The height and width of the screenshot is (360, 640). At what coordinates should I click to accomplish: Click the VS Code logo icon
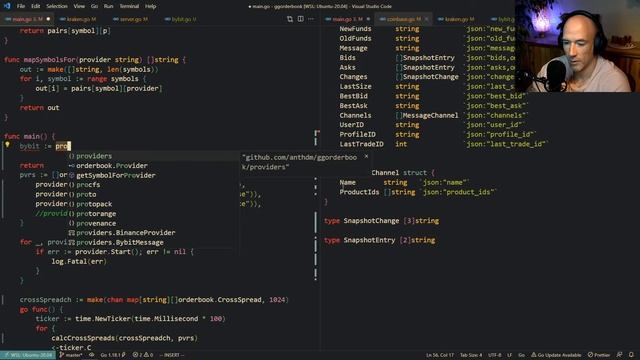tap(7, 6)
